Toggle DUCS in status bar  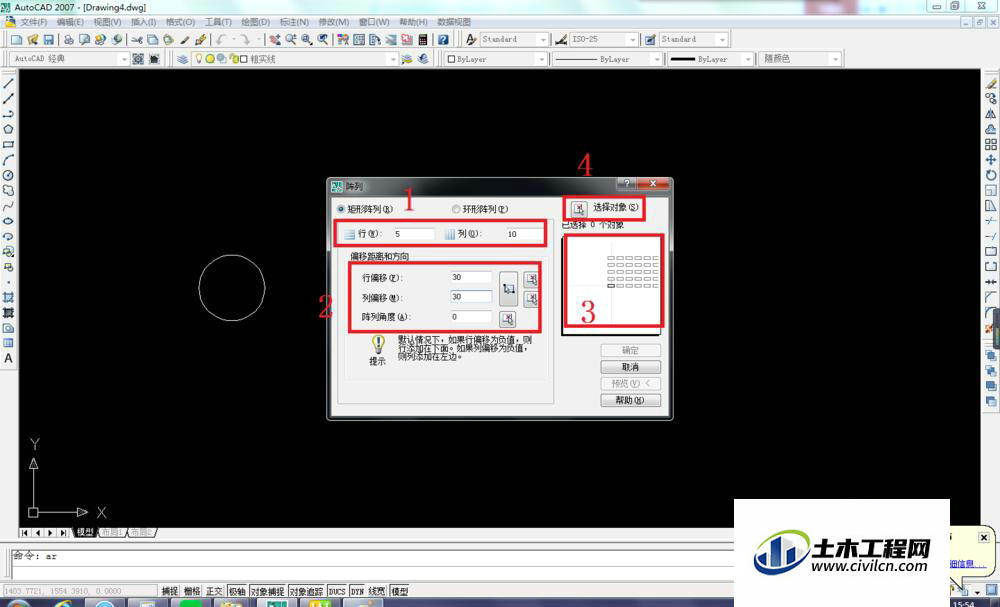point(337,592)
